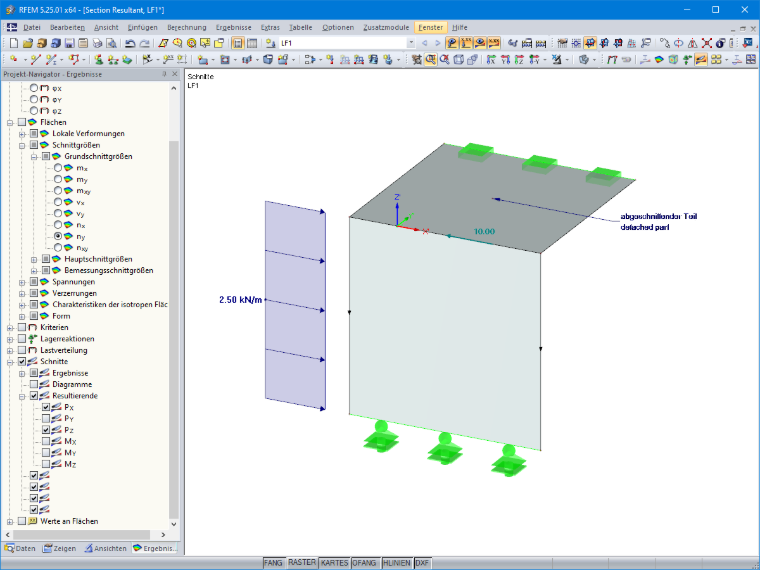Open the Ergebnisse menu
Viewport: 760px width, 570px height.
pos(234,28)
